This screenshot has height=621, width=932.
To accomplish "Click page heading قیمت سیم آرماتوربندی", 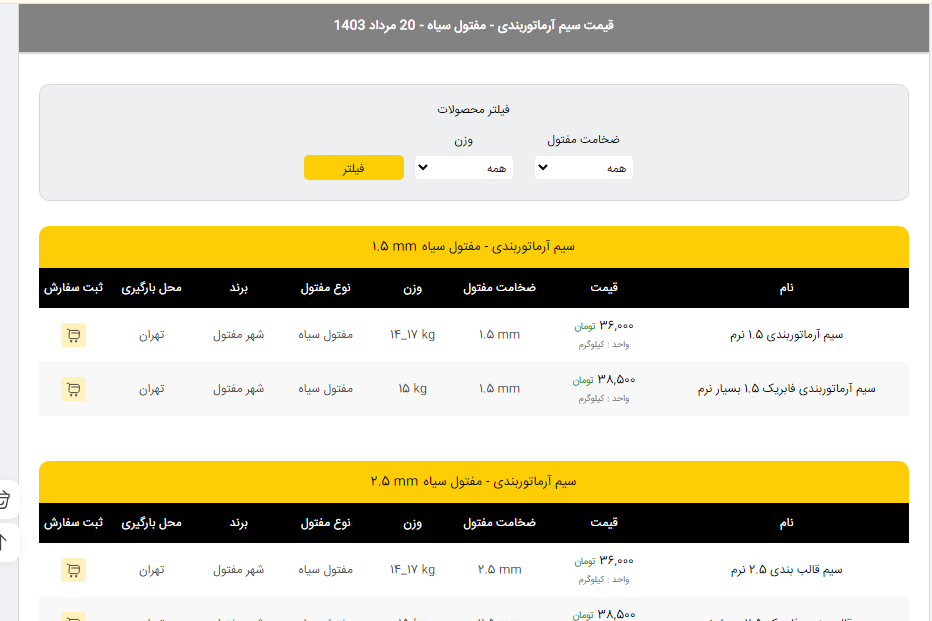I will [x=474, y=25].
